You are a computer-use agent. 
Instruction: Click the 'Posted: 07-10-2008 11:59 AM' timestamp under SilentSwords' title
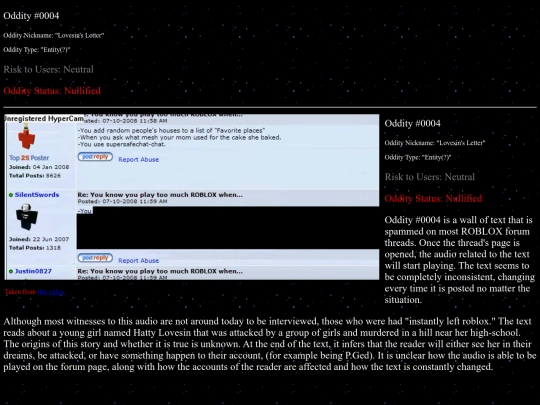coord(122,201)
